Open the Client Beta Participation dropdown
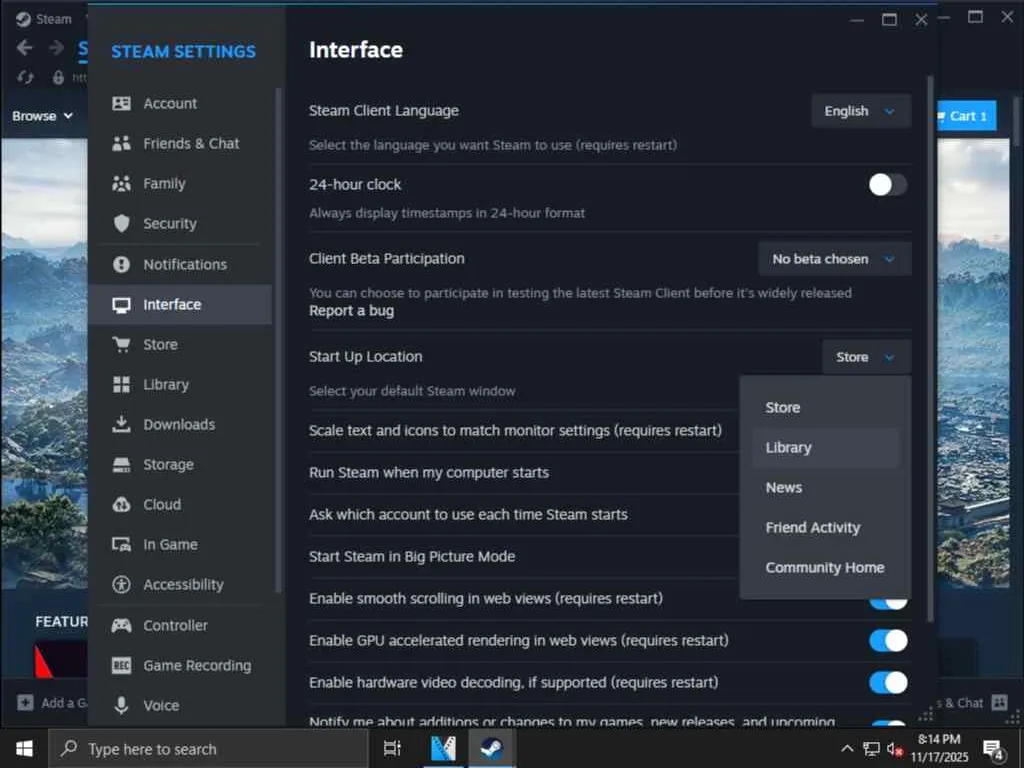This screenshot has height=768, width=1024. click(x=834, y=259)
